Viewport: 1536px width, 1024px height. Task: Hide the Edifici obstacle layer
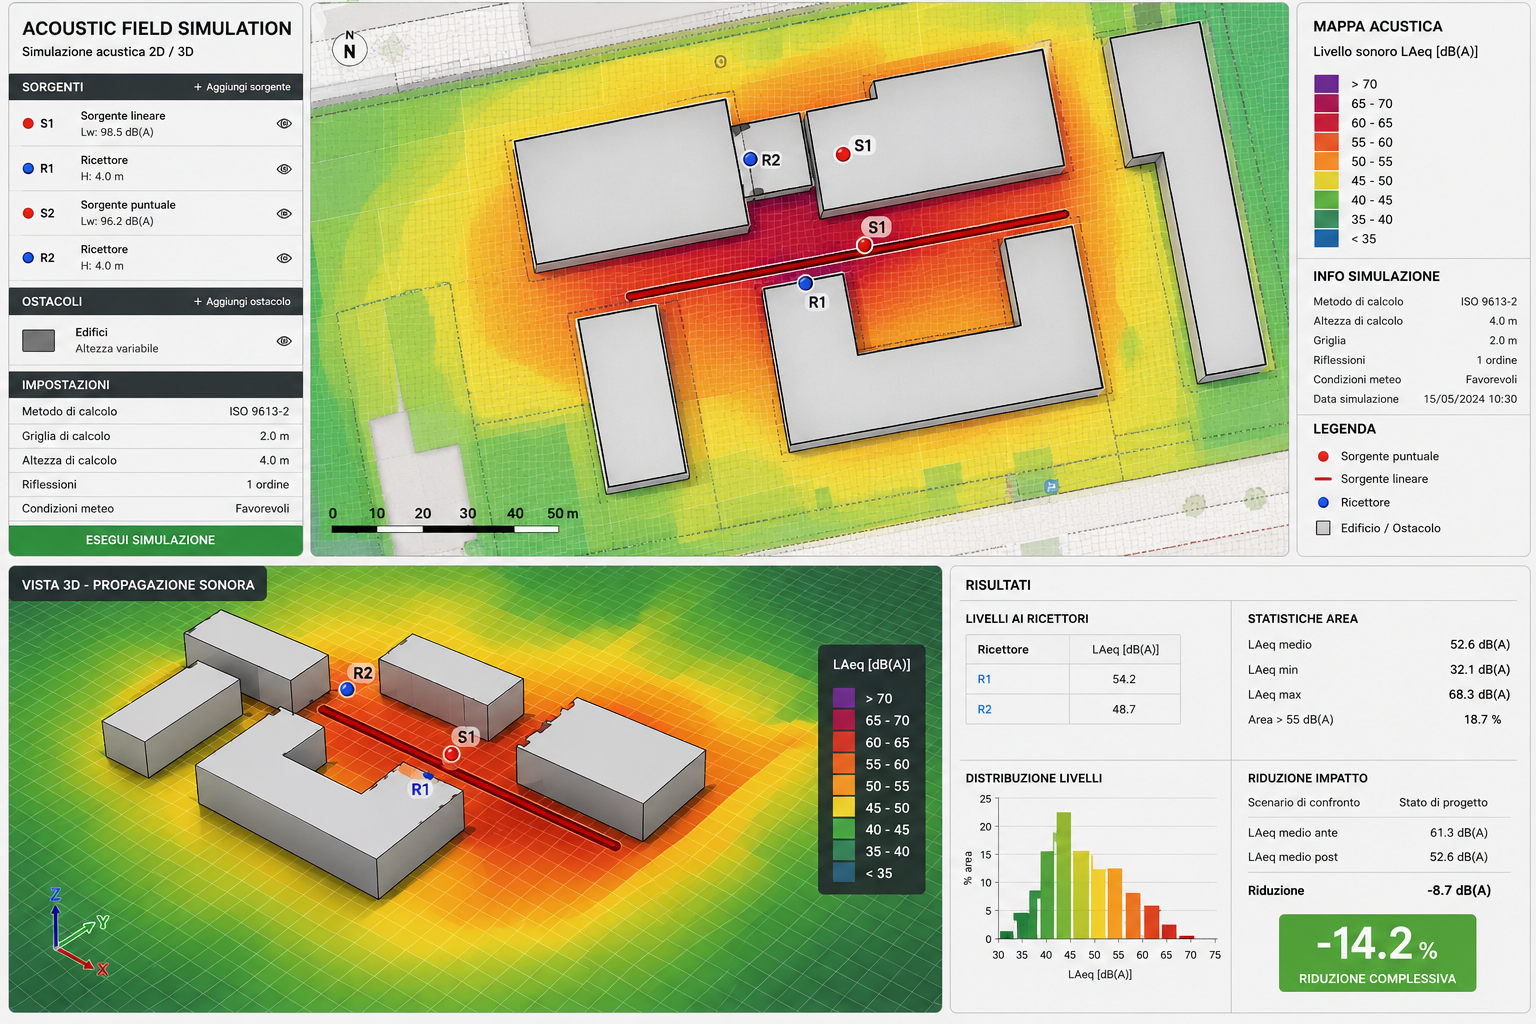pyautogui.click(x=284, y=341)
